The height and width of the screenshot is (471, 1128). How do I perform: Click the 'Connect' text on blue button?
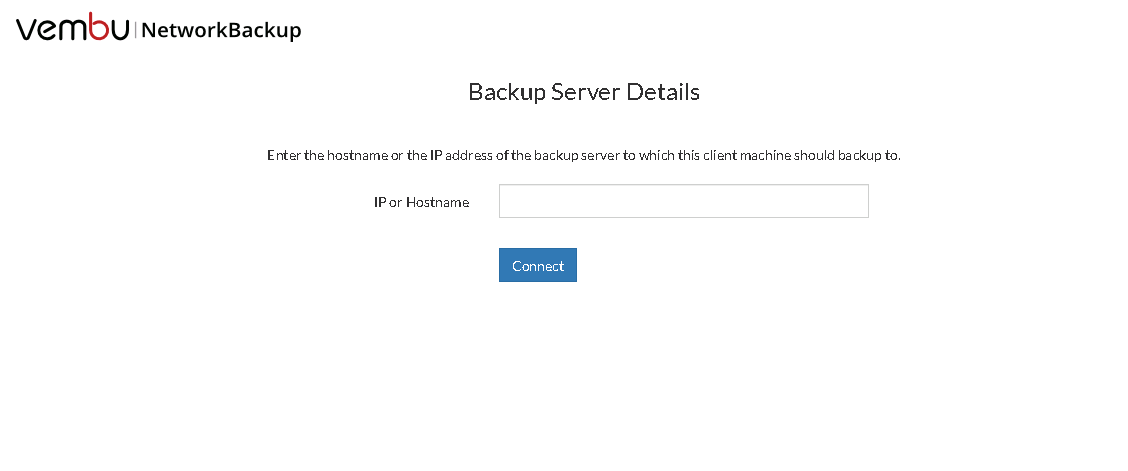point(537,265)
